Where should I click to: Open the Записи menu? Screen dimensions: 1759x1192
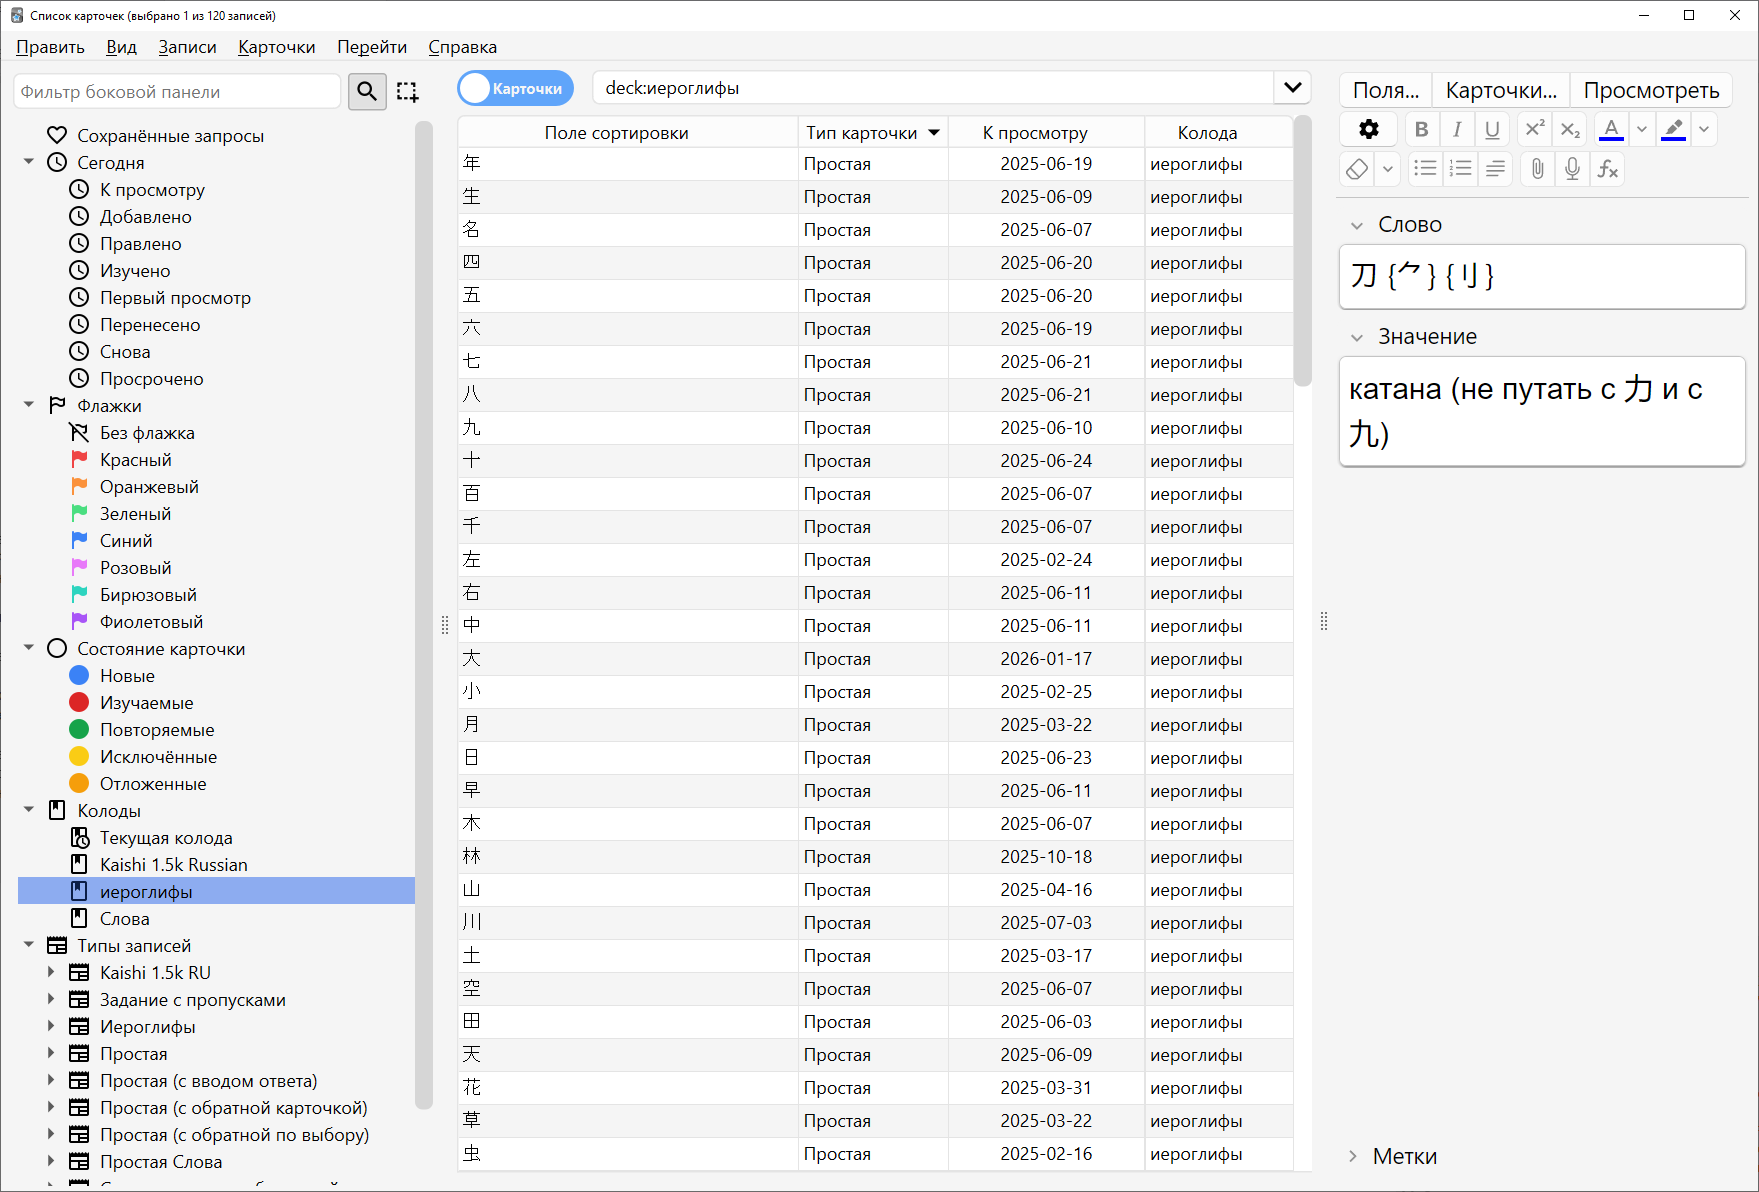tap(187, 47)
